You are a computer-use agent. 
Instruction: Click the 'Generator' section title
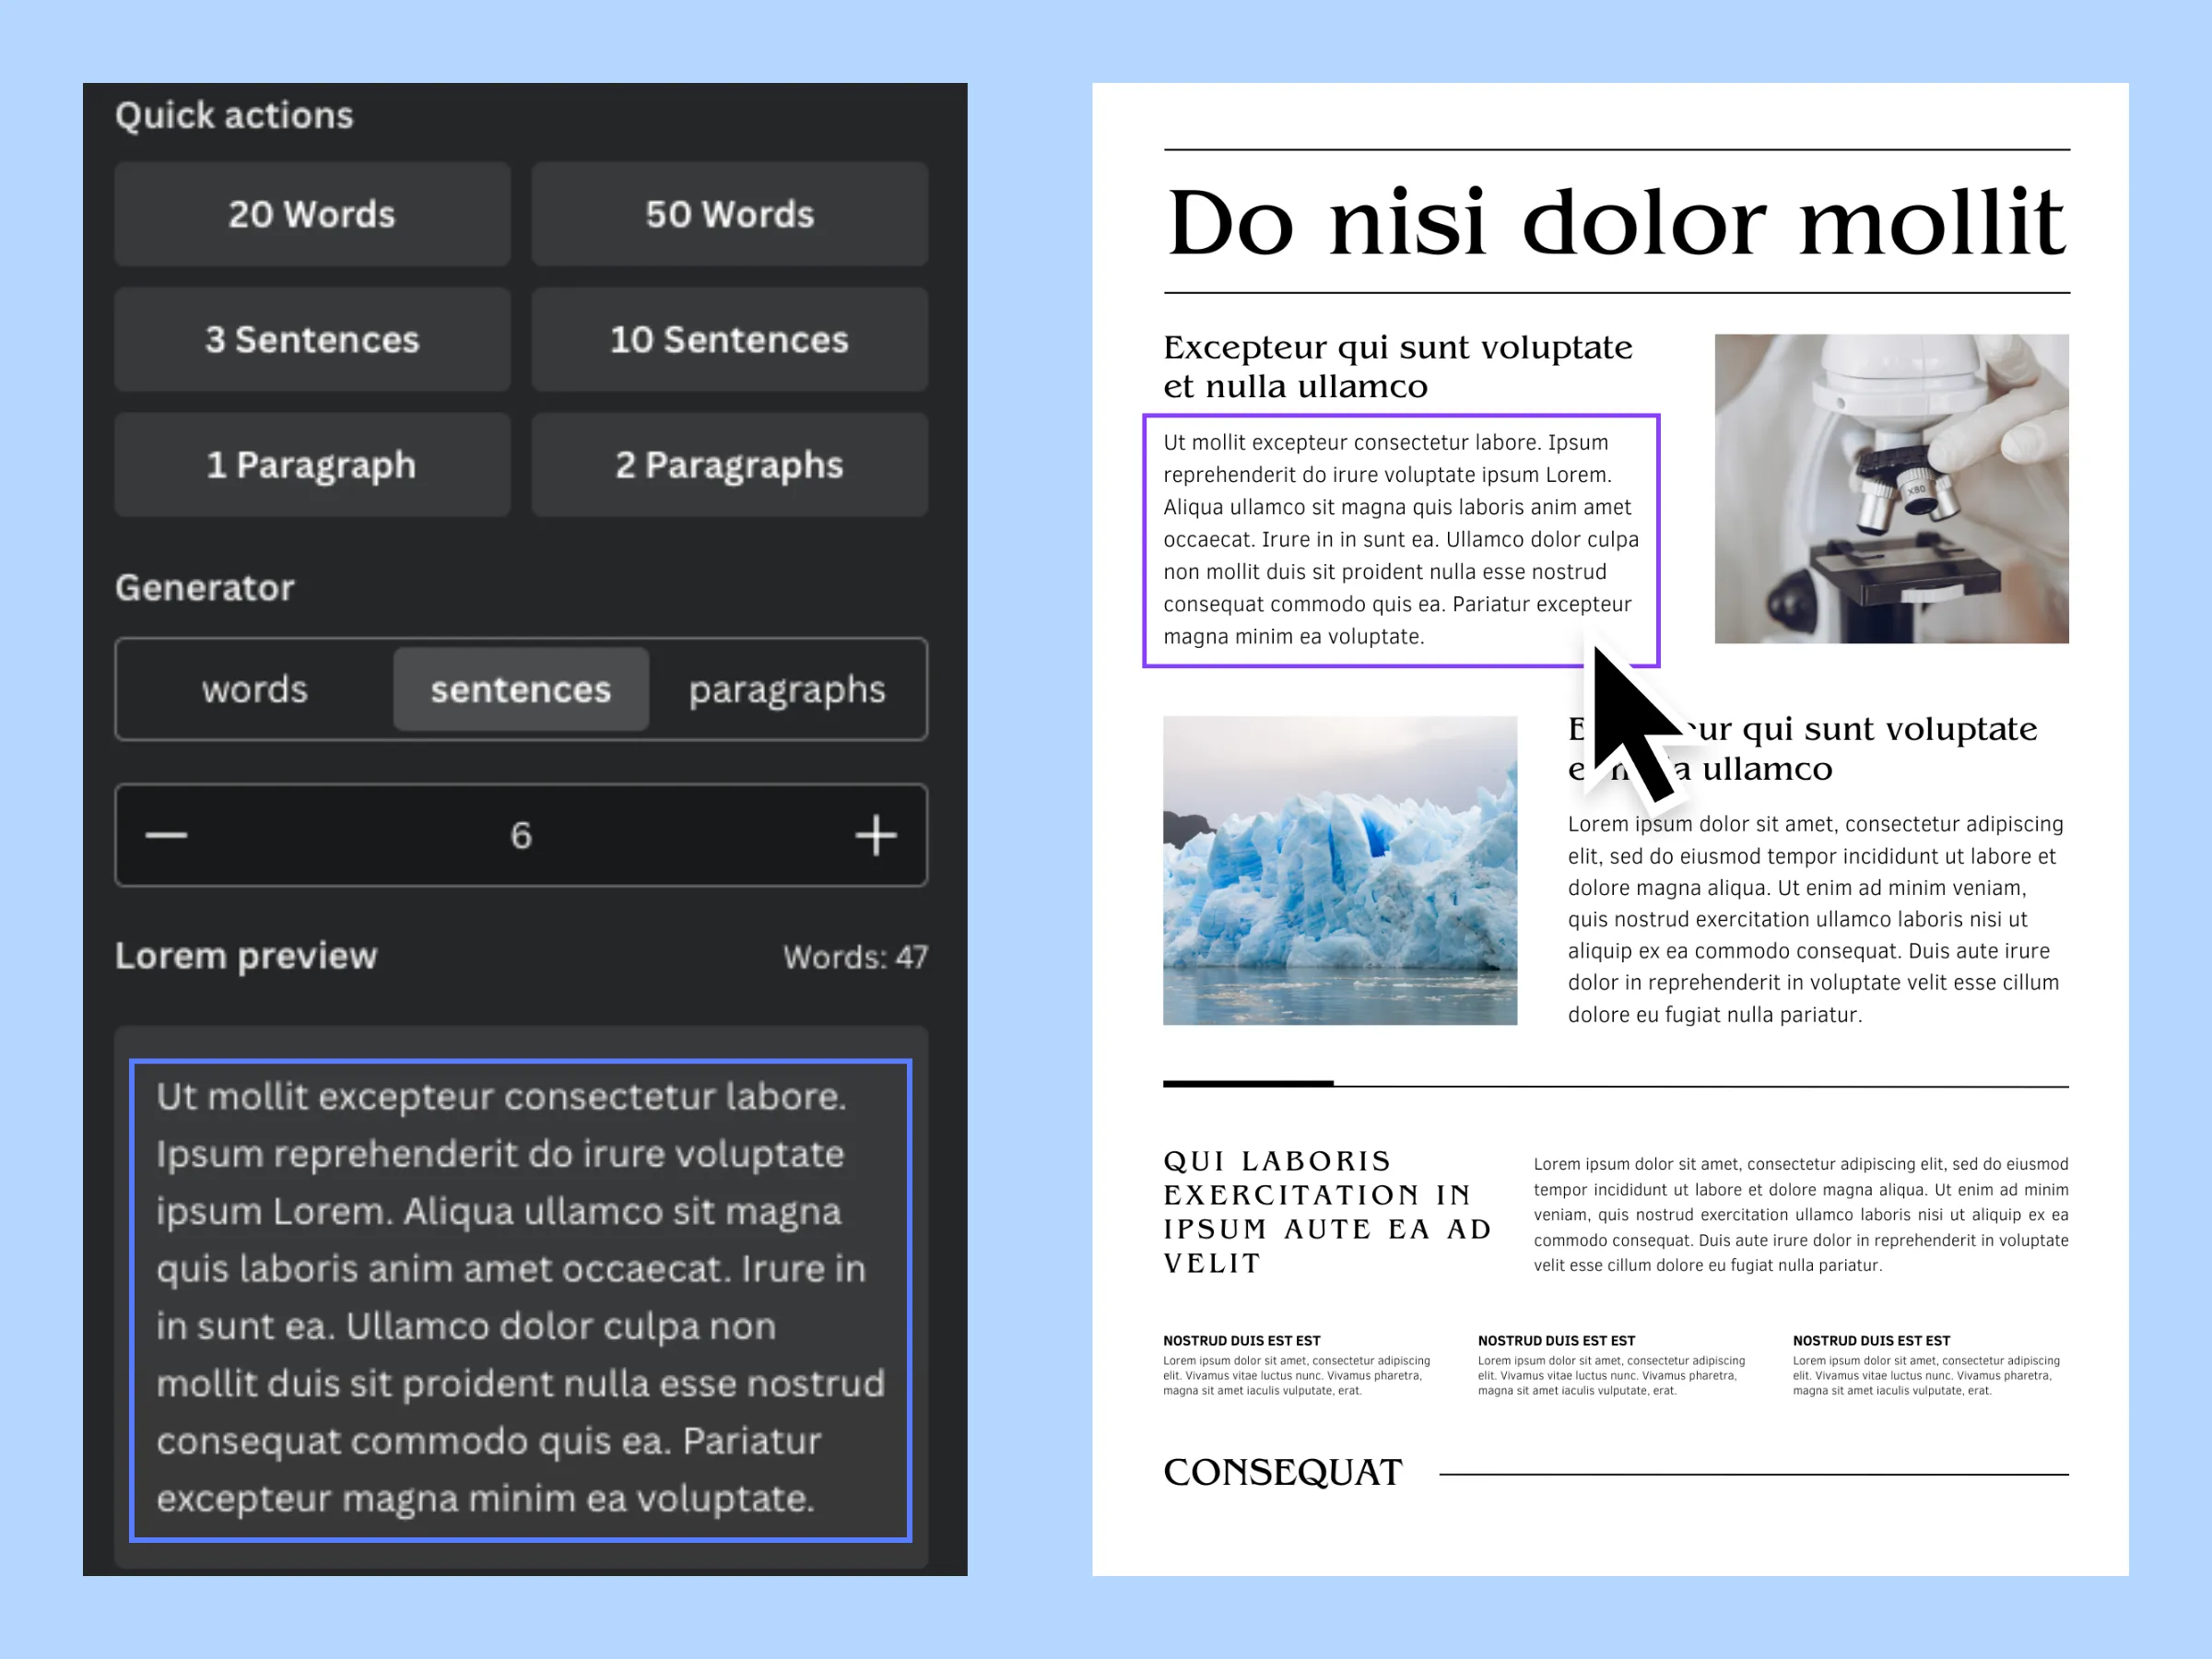[205, 588]
